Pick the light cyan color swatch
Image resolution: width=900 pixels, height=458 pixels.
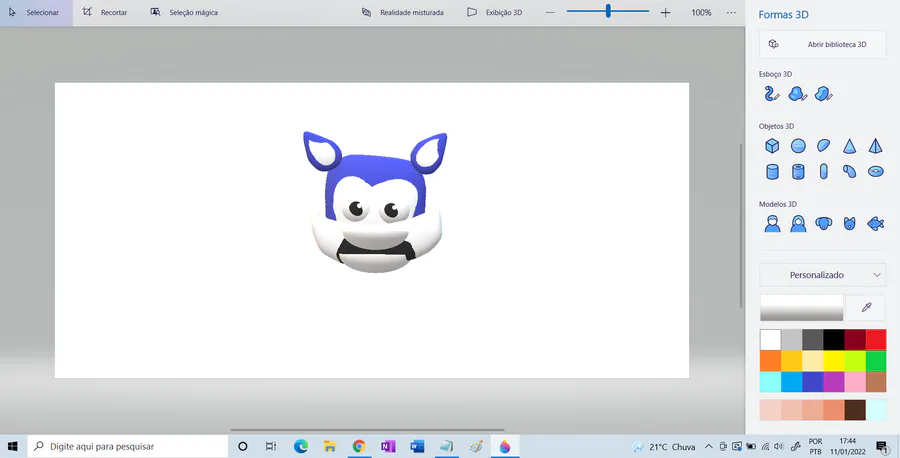[770, 382]
